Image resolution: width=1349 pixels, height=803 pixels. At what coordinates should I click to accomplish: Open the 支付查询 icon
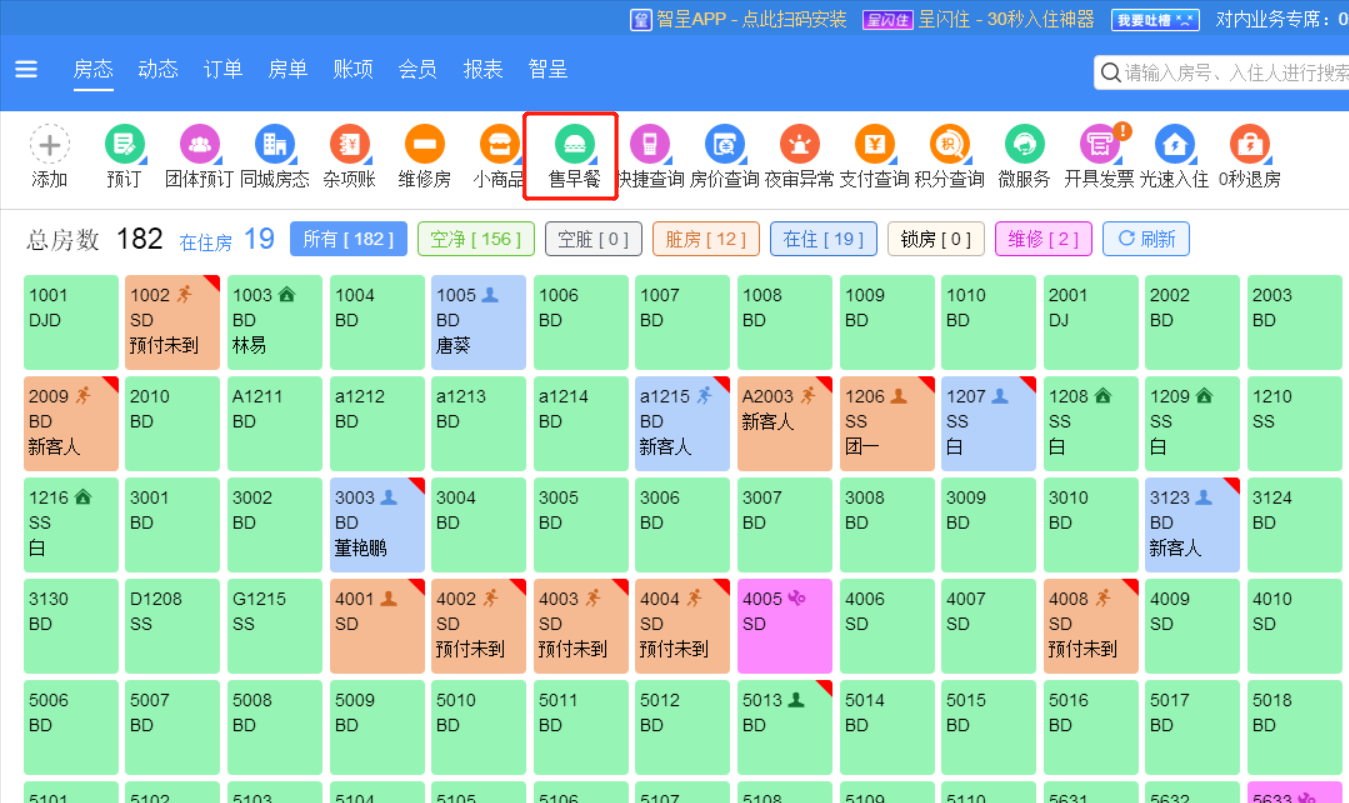[x=874, y=145]
